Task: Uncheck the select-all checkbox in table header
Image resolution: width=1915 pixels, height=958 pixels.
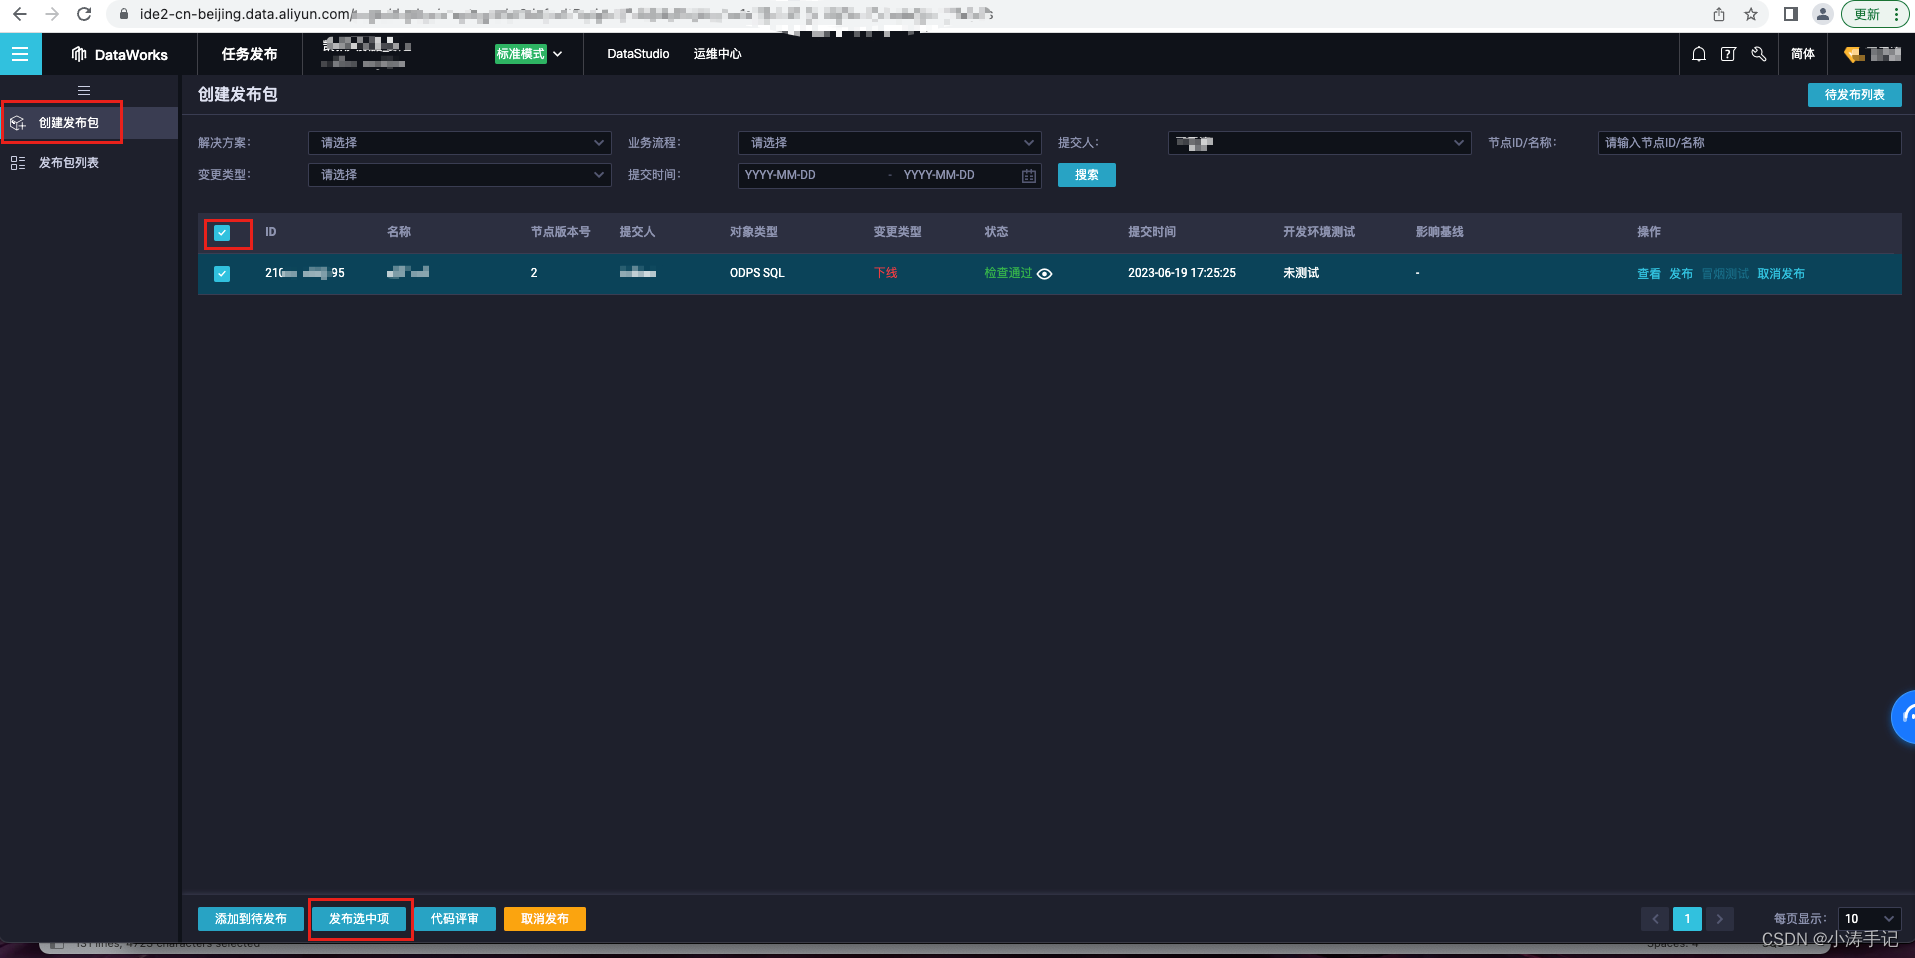Action: pyautogui.click(x=222, y=233)
